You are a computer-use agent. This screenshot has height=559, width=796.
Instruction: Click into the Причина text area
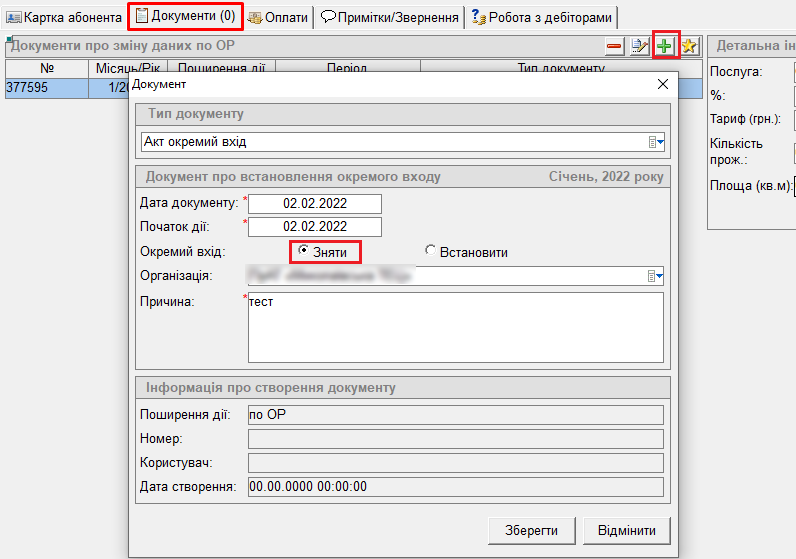(455, 327)
